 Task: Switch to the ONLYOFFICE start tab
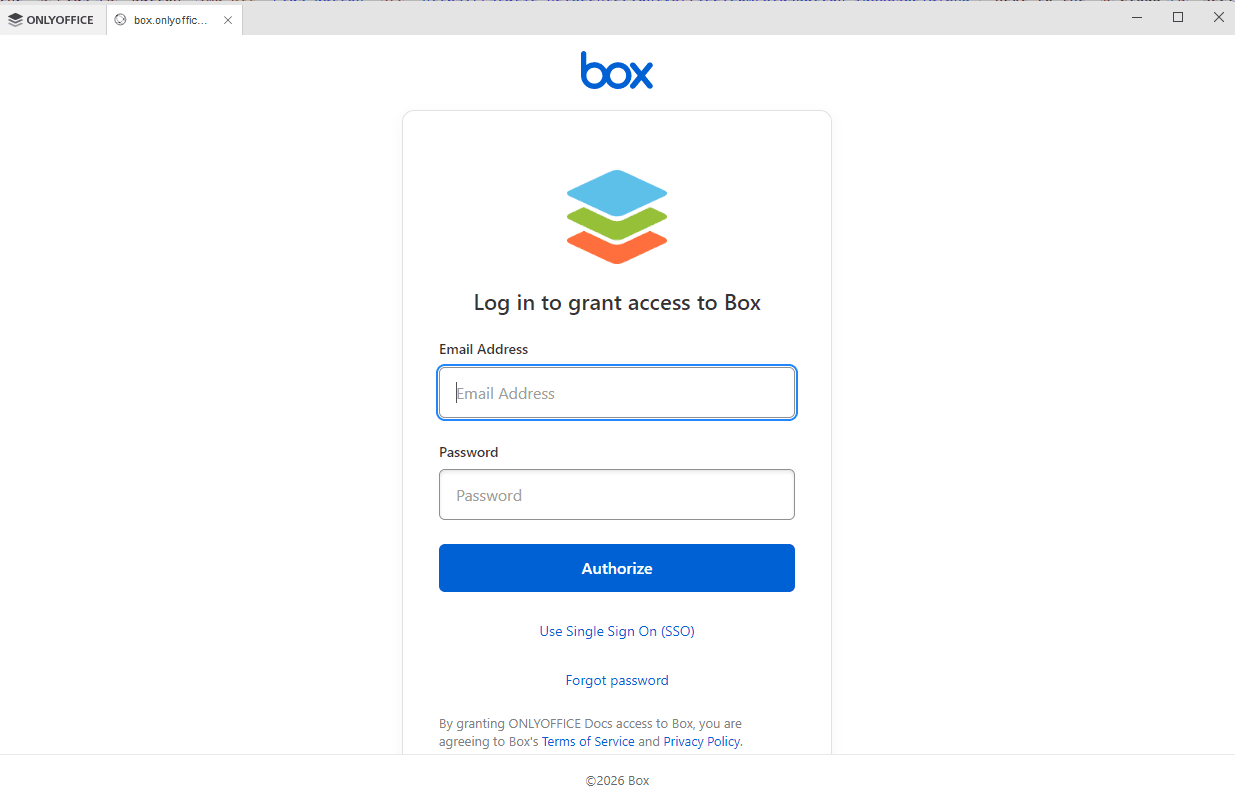click(x=52, y=19)
